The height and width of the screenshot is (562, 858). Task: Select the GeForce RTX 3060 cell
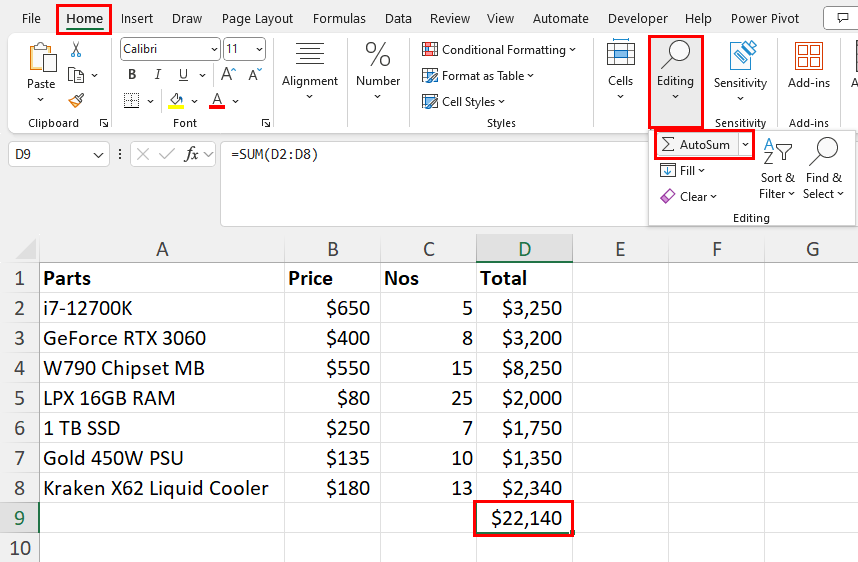click(x=162, y=338)
